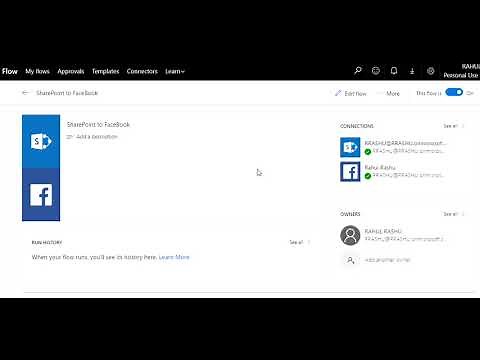Expand the Learn dropdown menu
This screenshot has height=360, width=480.
click(x=175, y=71)
